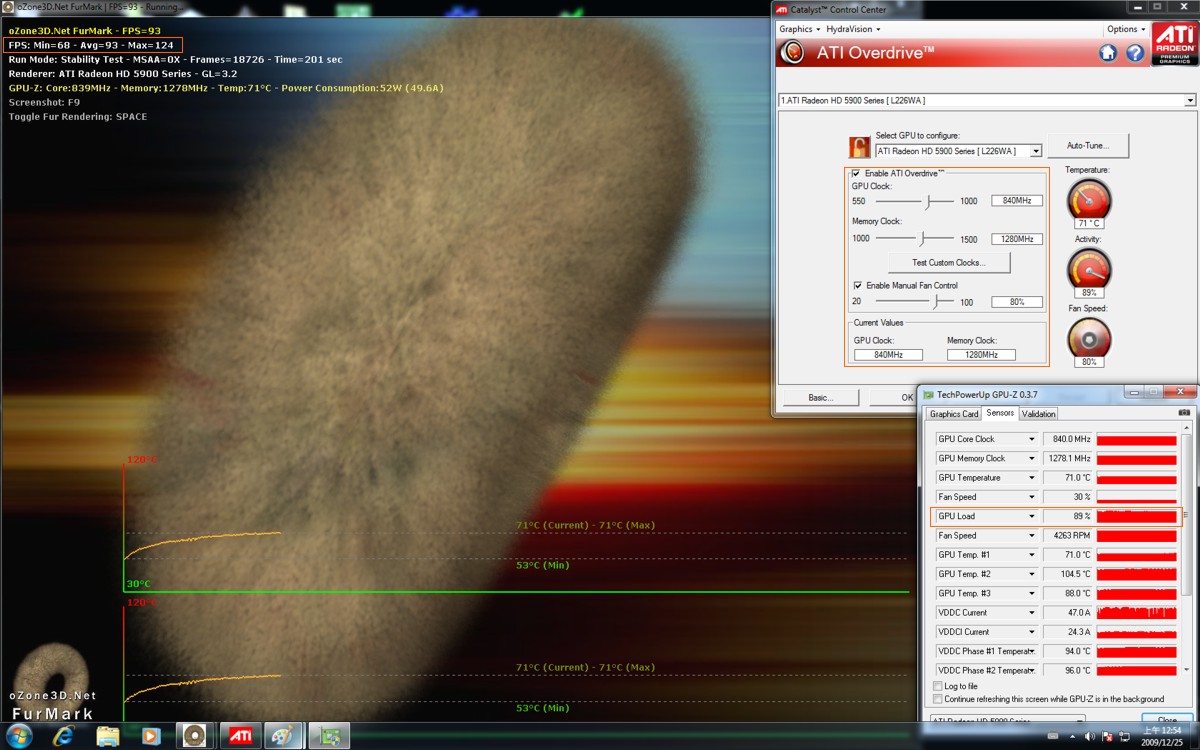Launch Internet Explorer from the taskbar

64,736
